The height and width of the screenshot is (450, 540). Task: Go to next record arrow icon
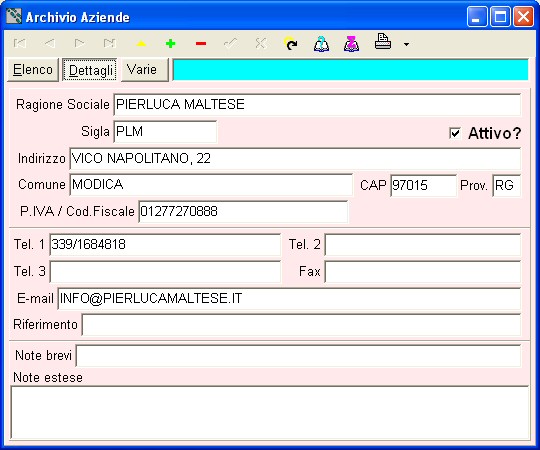pyautogui.click(x=80, y=43)
